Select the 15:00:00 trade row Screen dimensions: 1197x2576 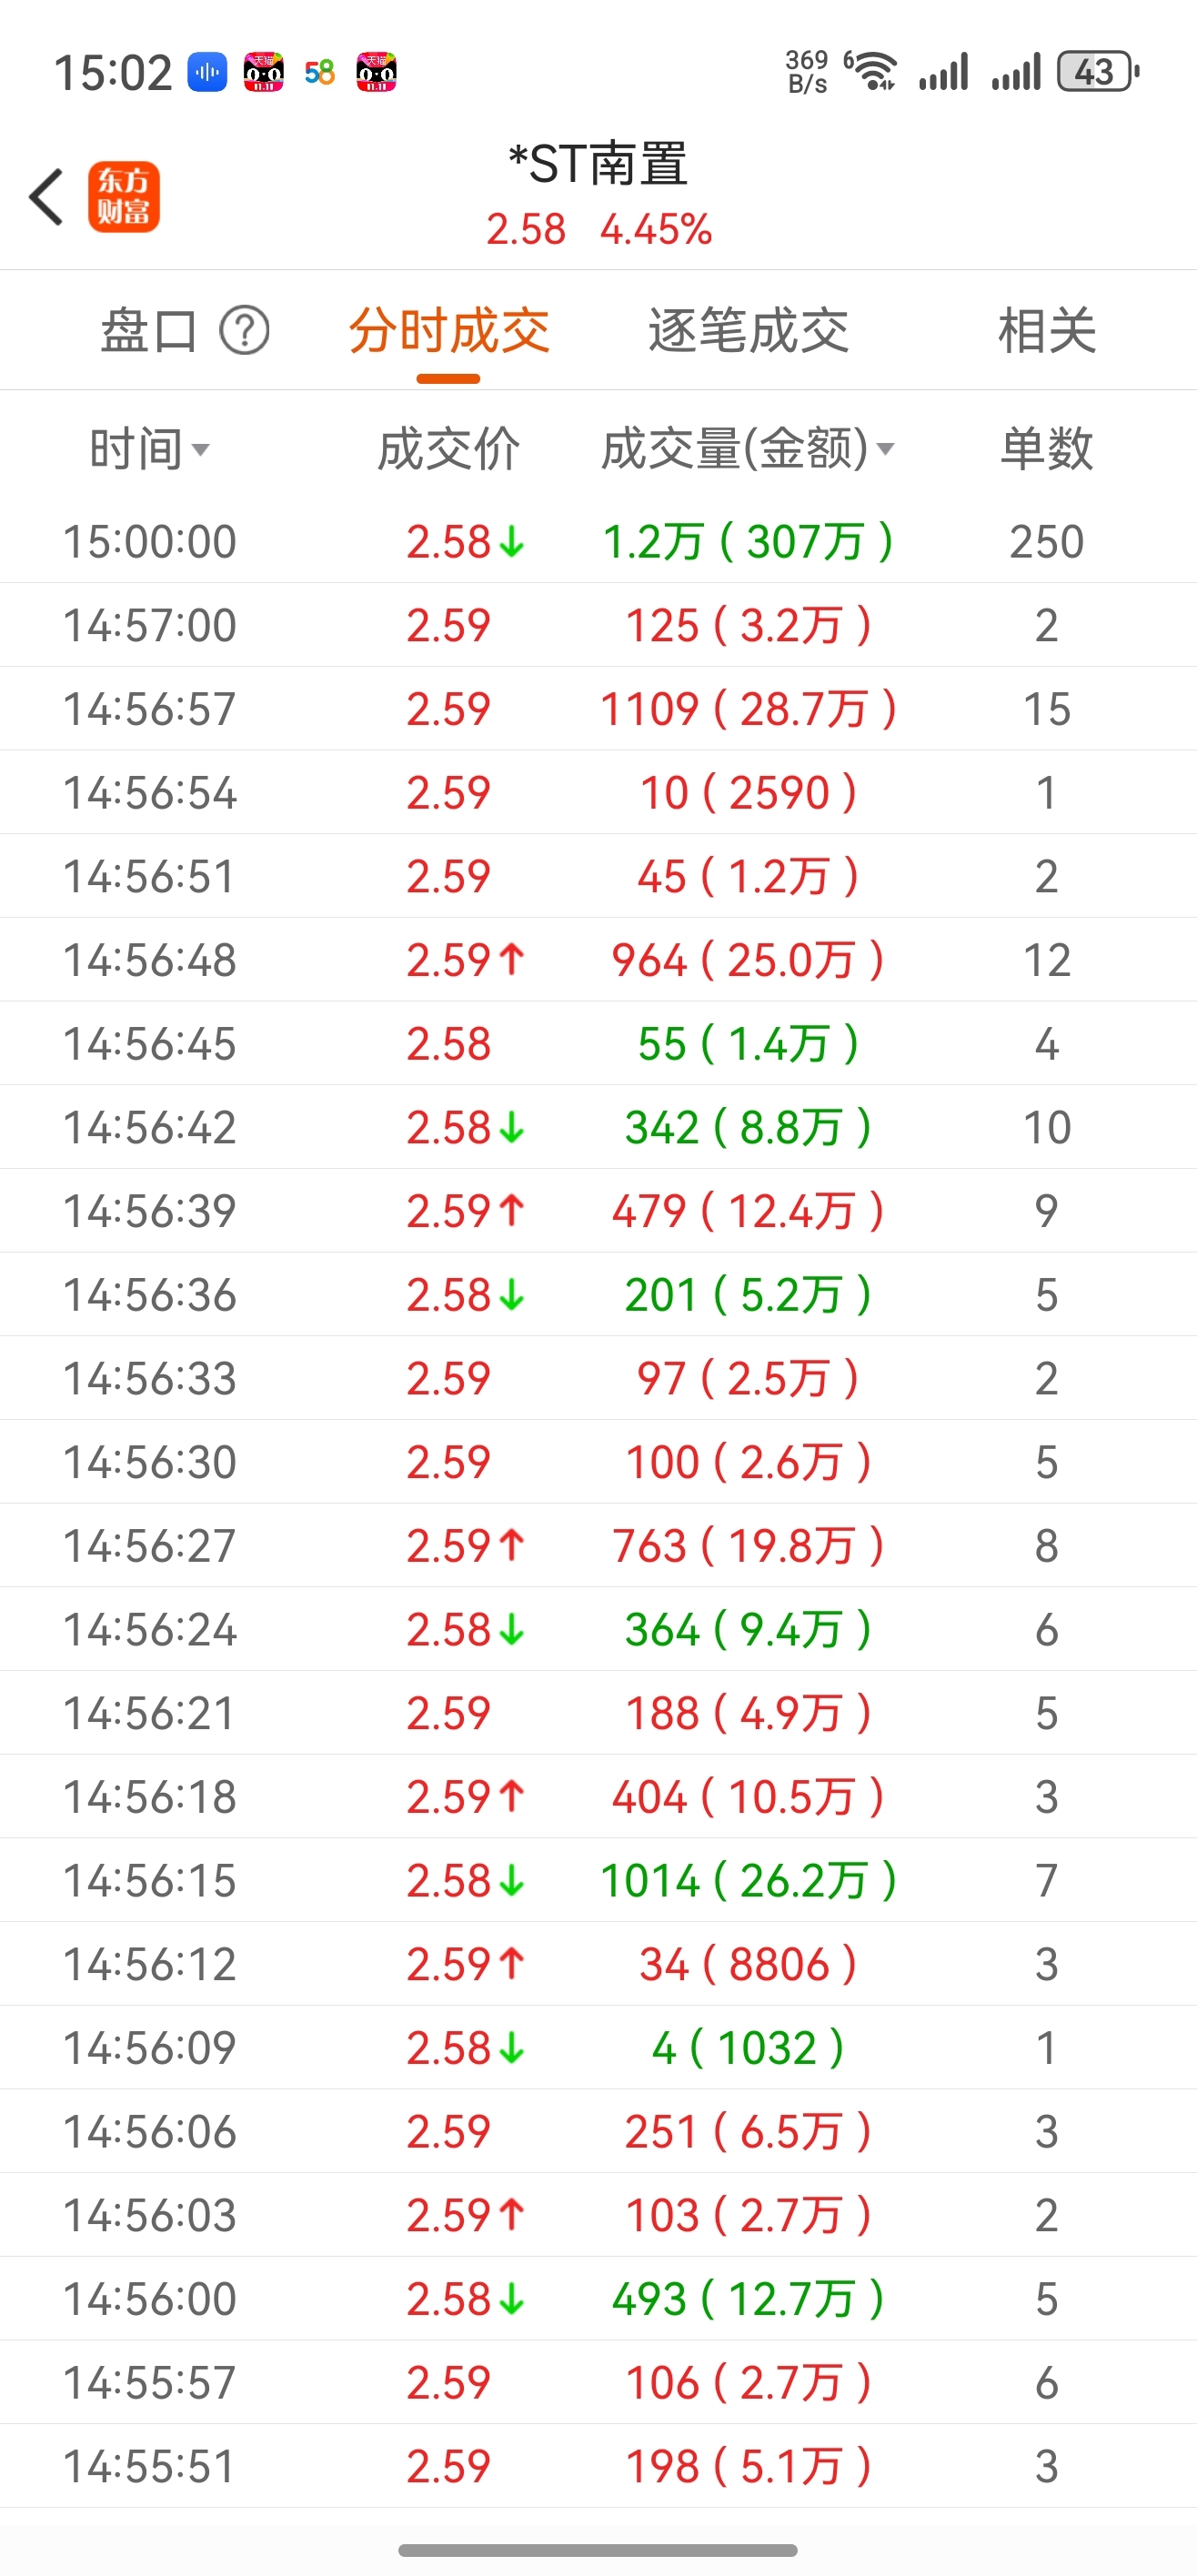coord(598,541)
